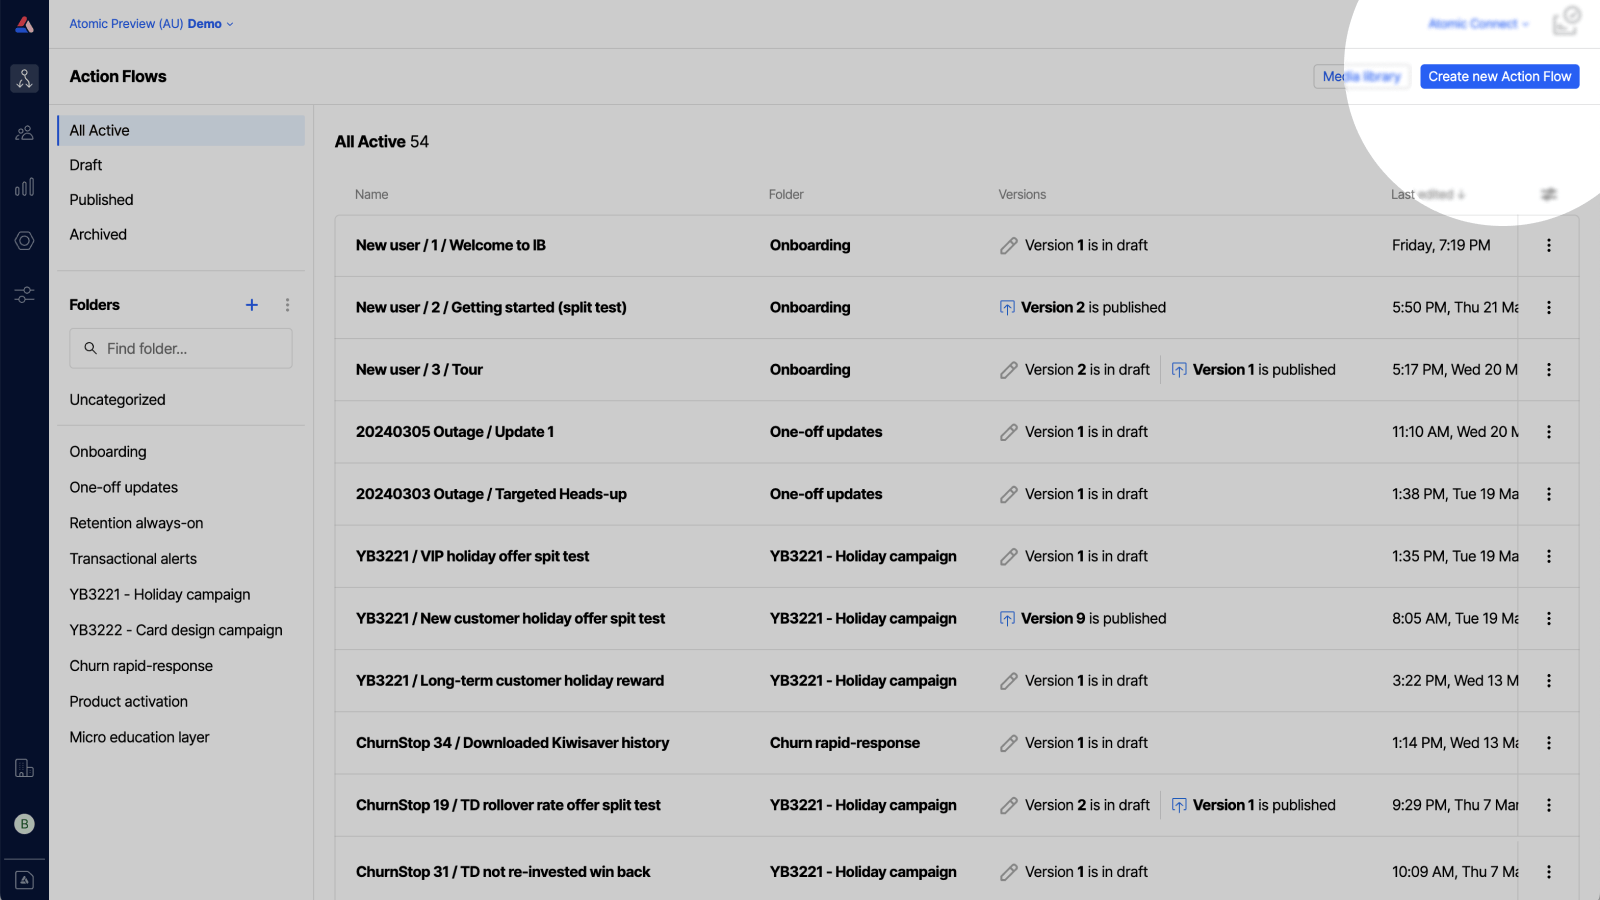Screen dimensions: 1600x900
Task: Open the Action Flows sidebar icon
Action: [24, 78]
